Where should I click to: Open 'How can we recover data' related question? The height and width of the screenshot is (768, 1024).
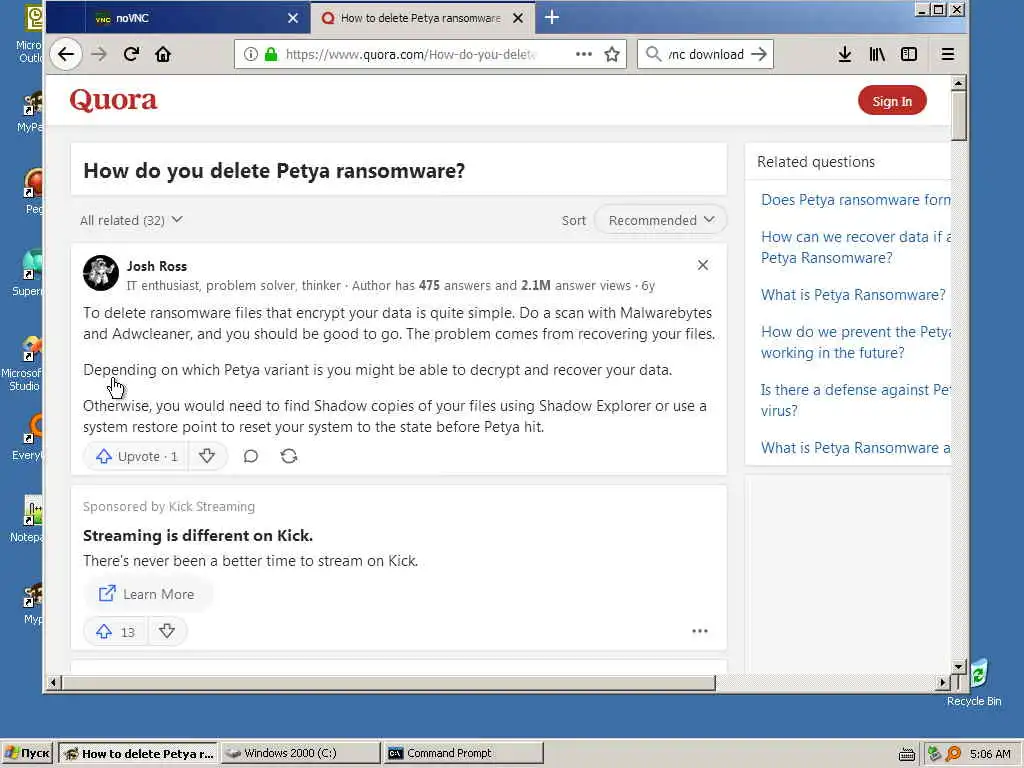tap(856, 247)
